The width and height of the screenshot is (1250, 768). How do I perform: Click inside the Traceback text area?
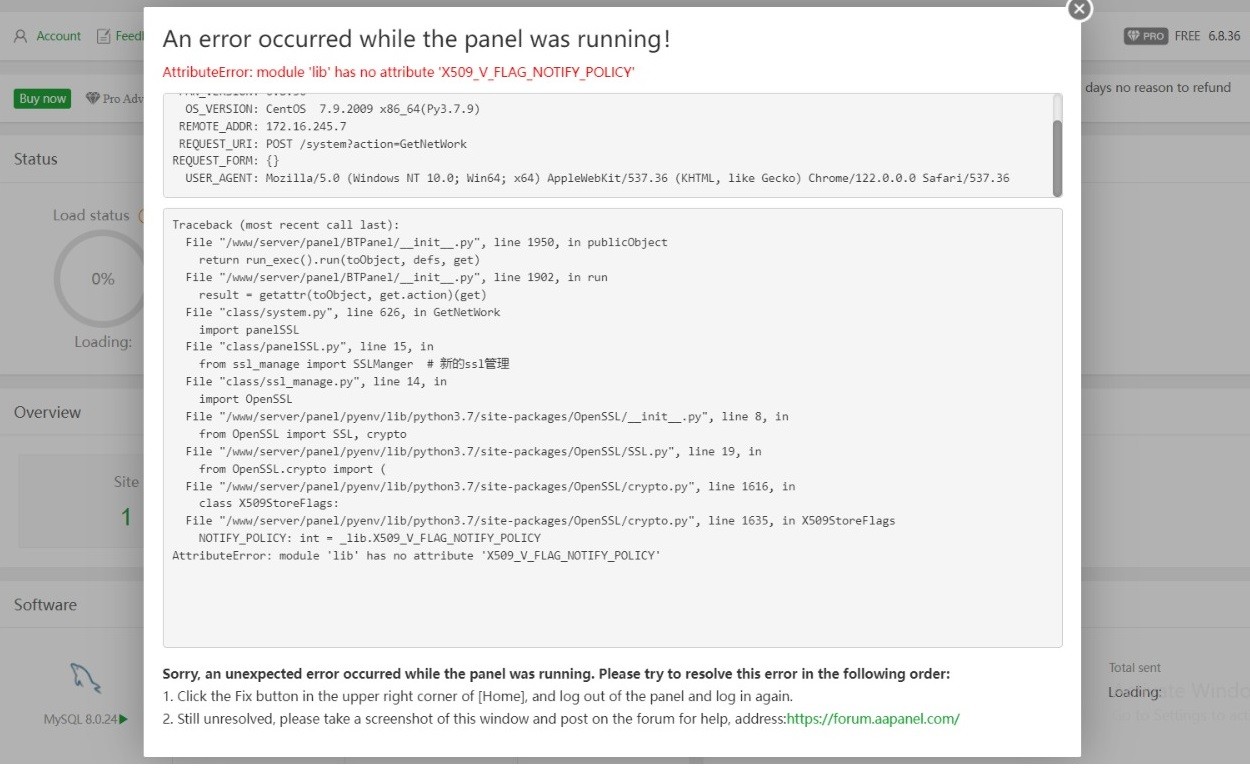pos(612,600)
